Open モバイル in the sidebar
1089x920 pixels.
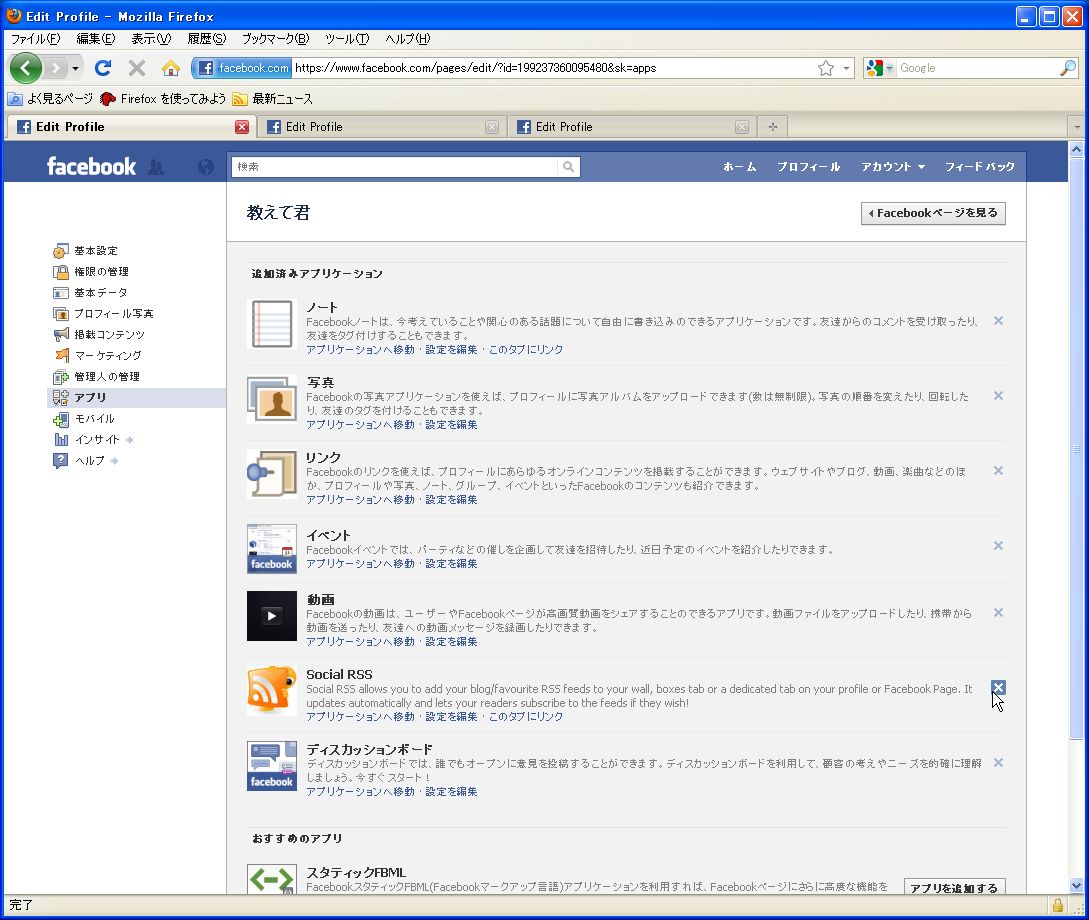click(94, 419)
